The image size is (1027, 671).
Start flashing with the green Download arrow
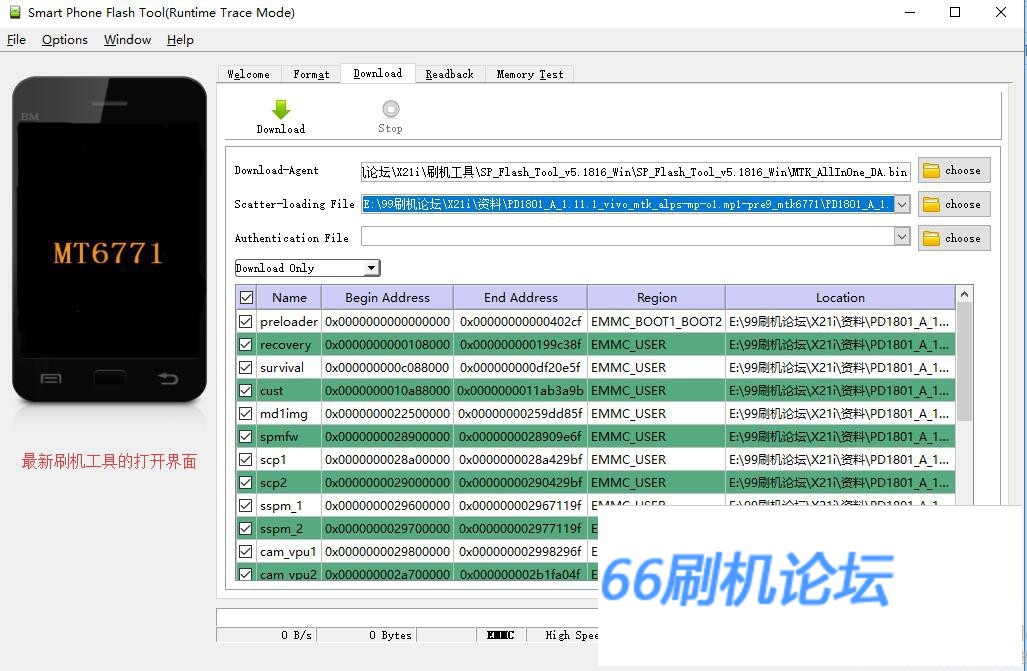pos(280,117)
